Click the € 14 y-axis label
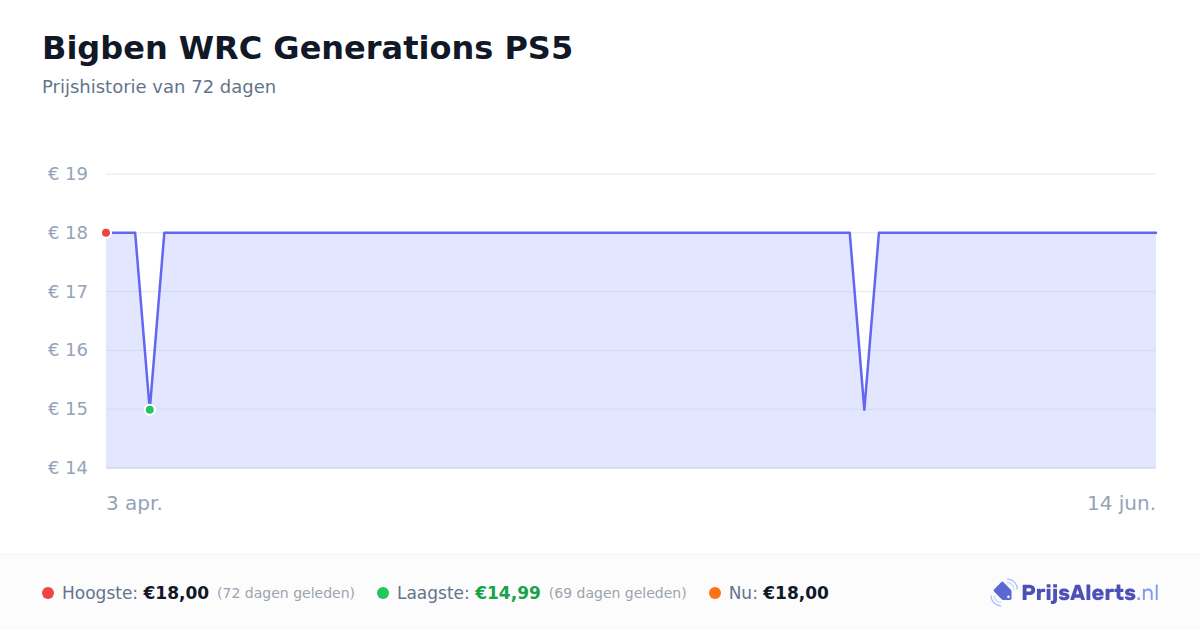The image size is (1200, 630). [x=68, y=468]
